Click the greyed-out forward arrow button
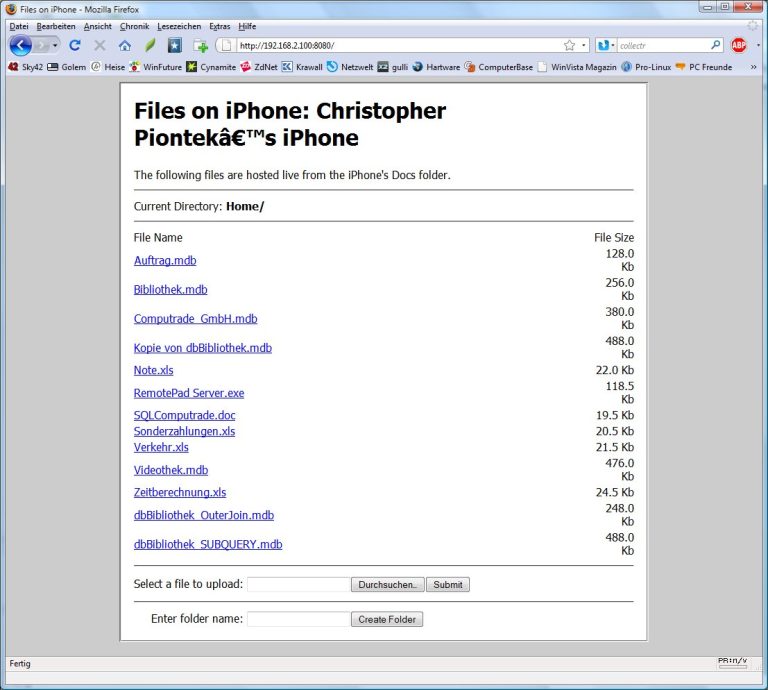Image resolution: width=768 pixels, height=690 pixels. coord(41,46)
